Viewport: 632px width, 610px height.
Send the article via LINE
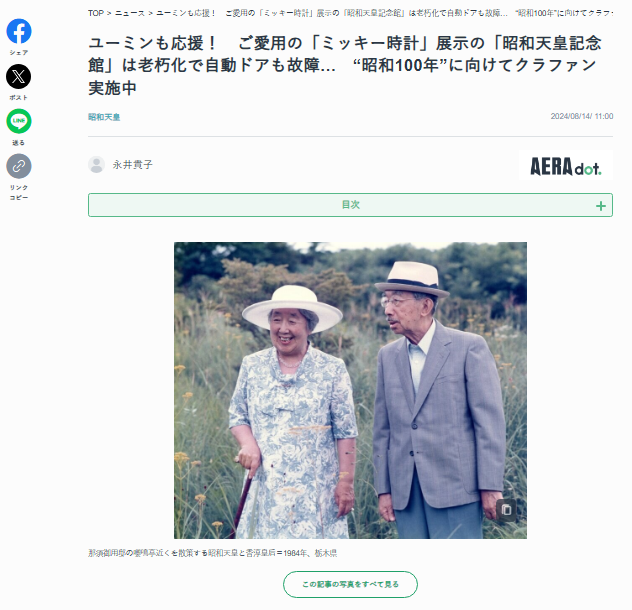point(19,121)
